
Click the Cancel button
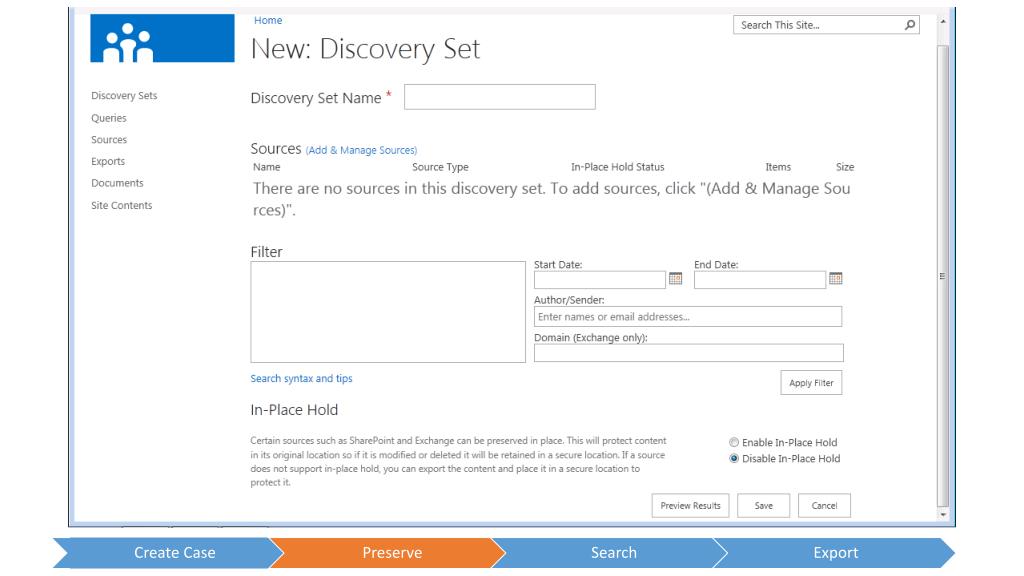824,505
